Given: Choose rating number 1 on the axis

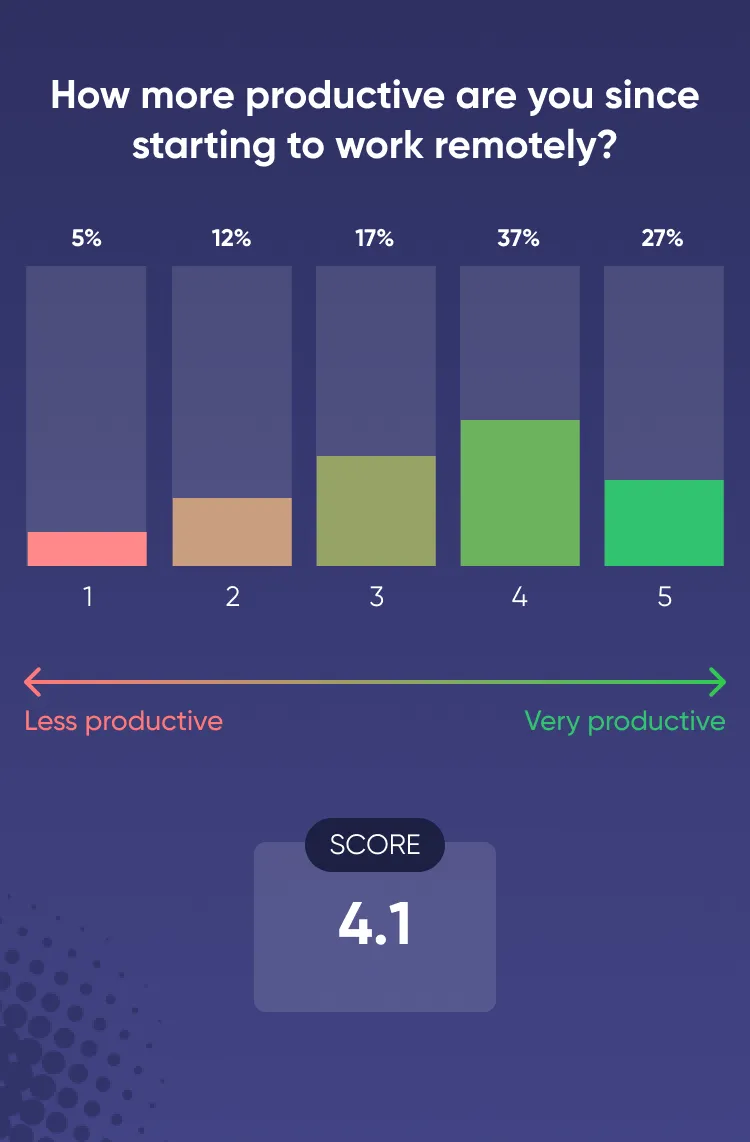Looking at the screenshot, I should 88,597.
